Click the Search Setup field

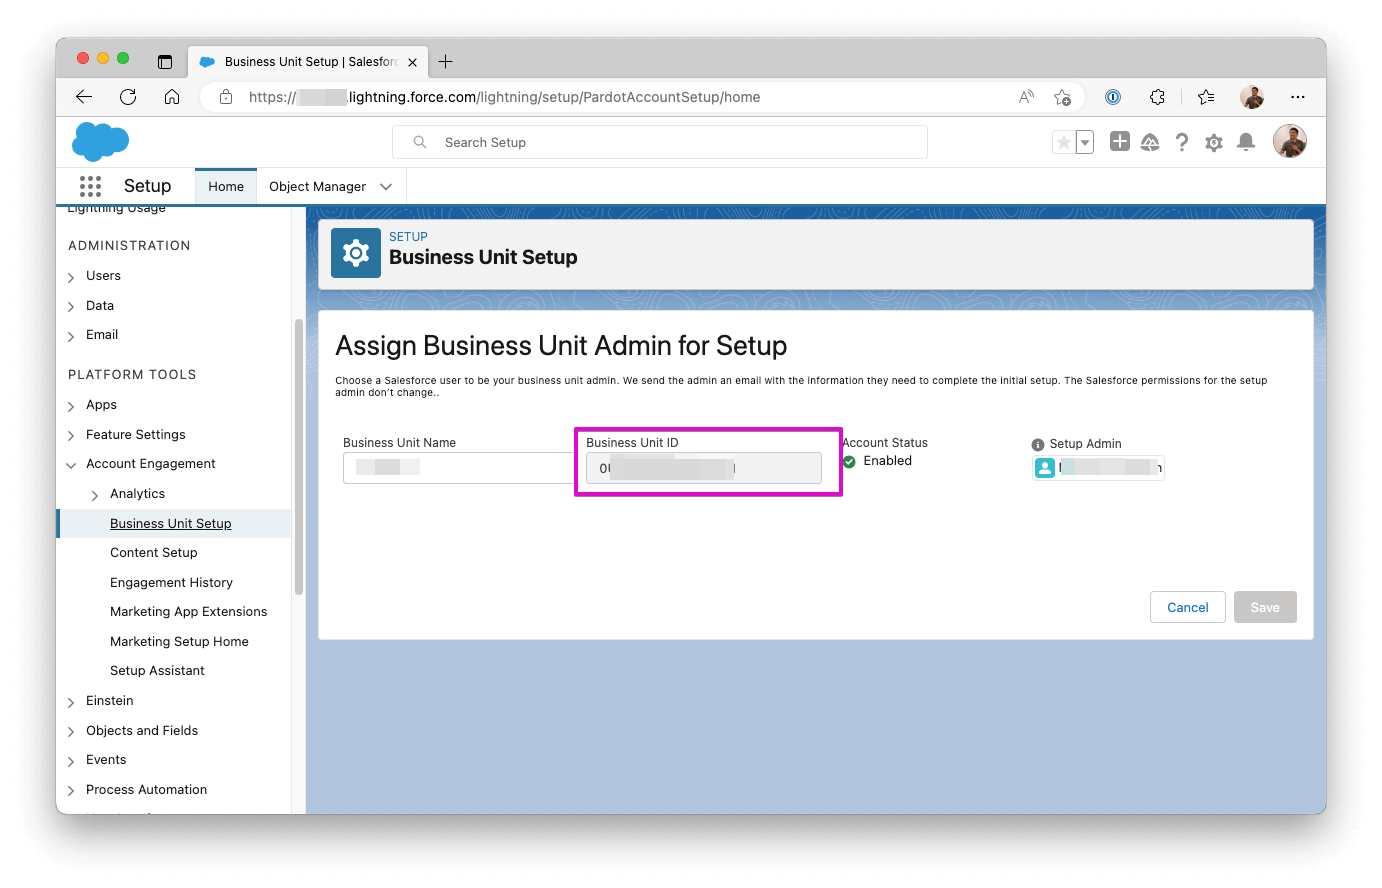(x=660, y=142)
